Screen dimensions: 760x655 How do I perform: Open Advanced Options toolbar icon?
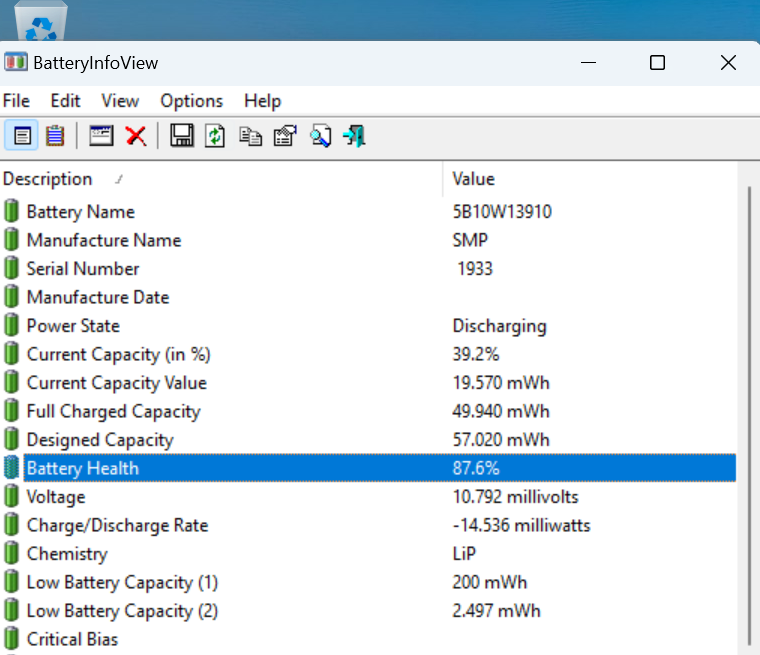[285, 136]
